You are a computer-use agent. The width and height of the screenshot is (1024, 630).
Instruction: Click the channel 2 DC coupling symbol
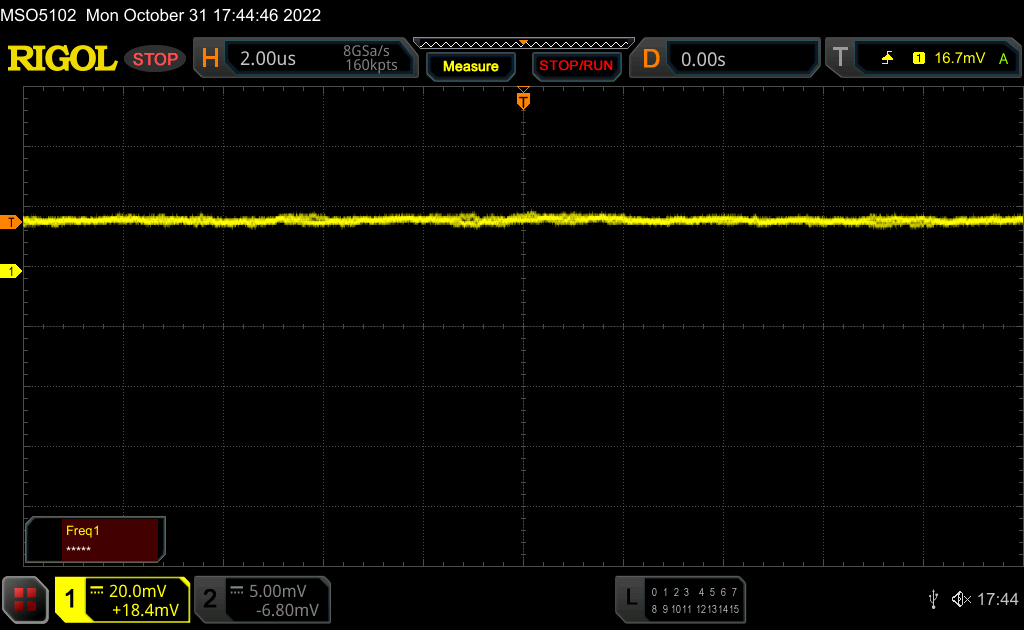pyautogui.click(x=236, y=591)
